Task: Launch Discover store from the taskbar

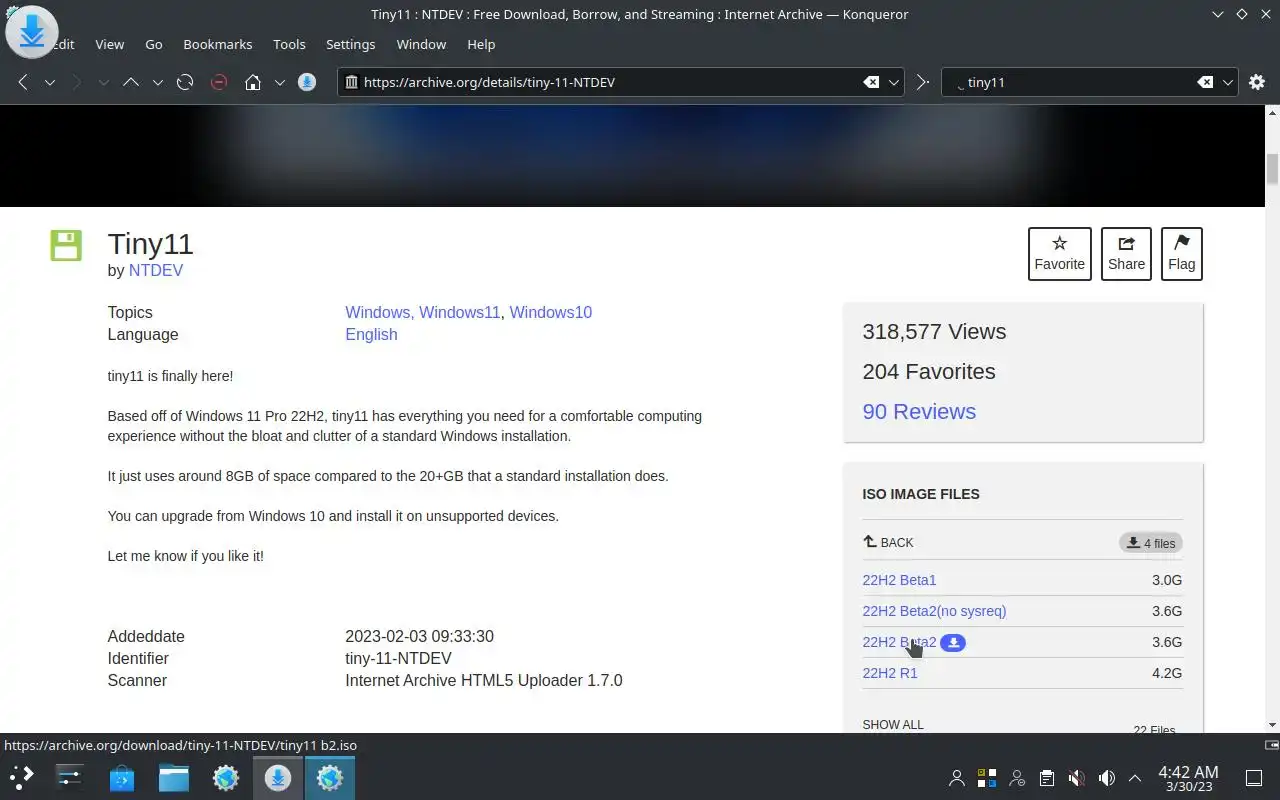Action: tap(122, 777)
